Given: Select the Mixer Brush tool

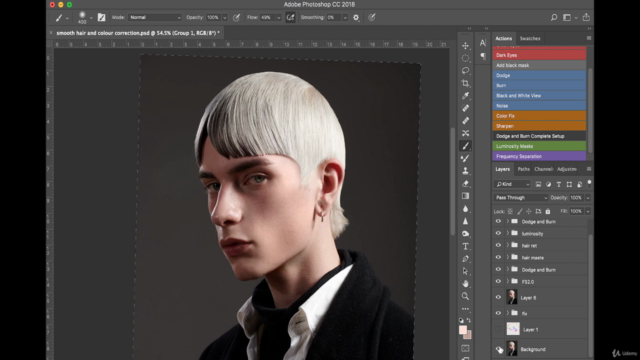Looking at the screenshot, I should click(465, 158).
